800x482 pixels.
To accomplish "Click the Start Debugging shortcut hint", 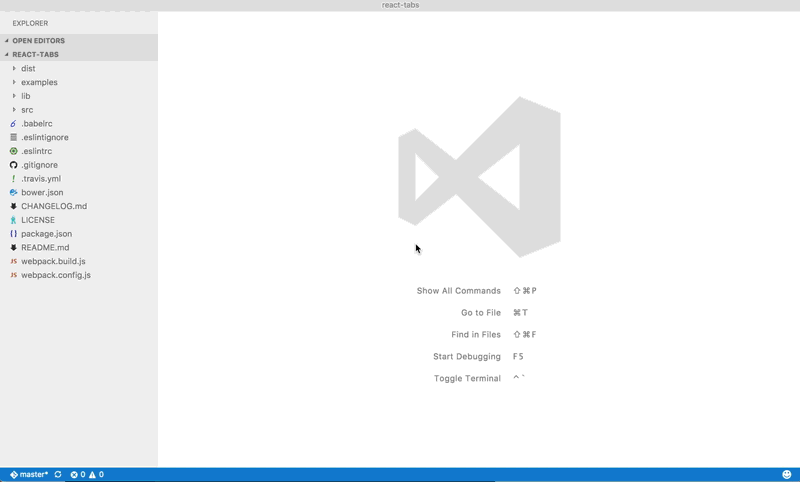I will [x=479, y=357].
